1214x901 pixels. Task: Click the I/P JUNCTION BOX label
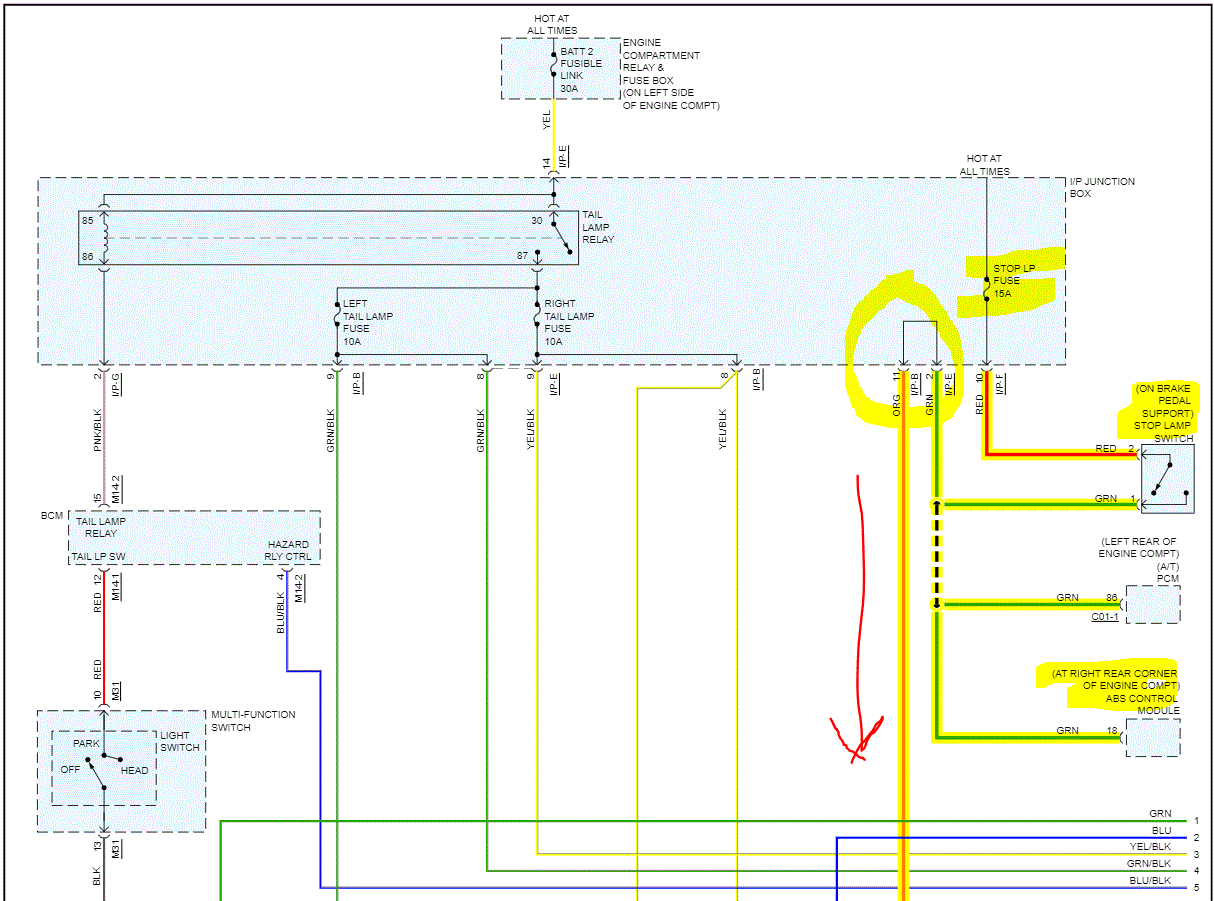click(1101, 187)
